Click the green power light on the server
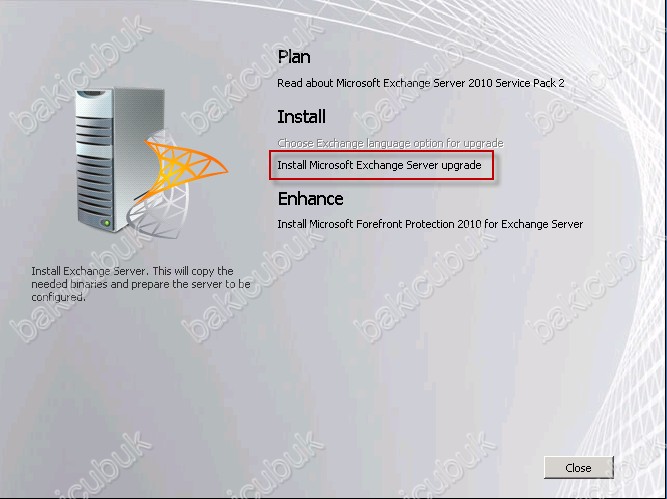Viewport: 667px width, 499px height. 107,223
